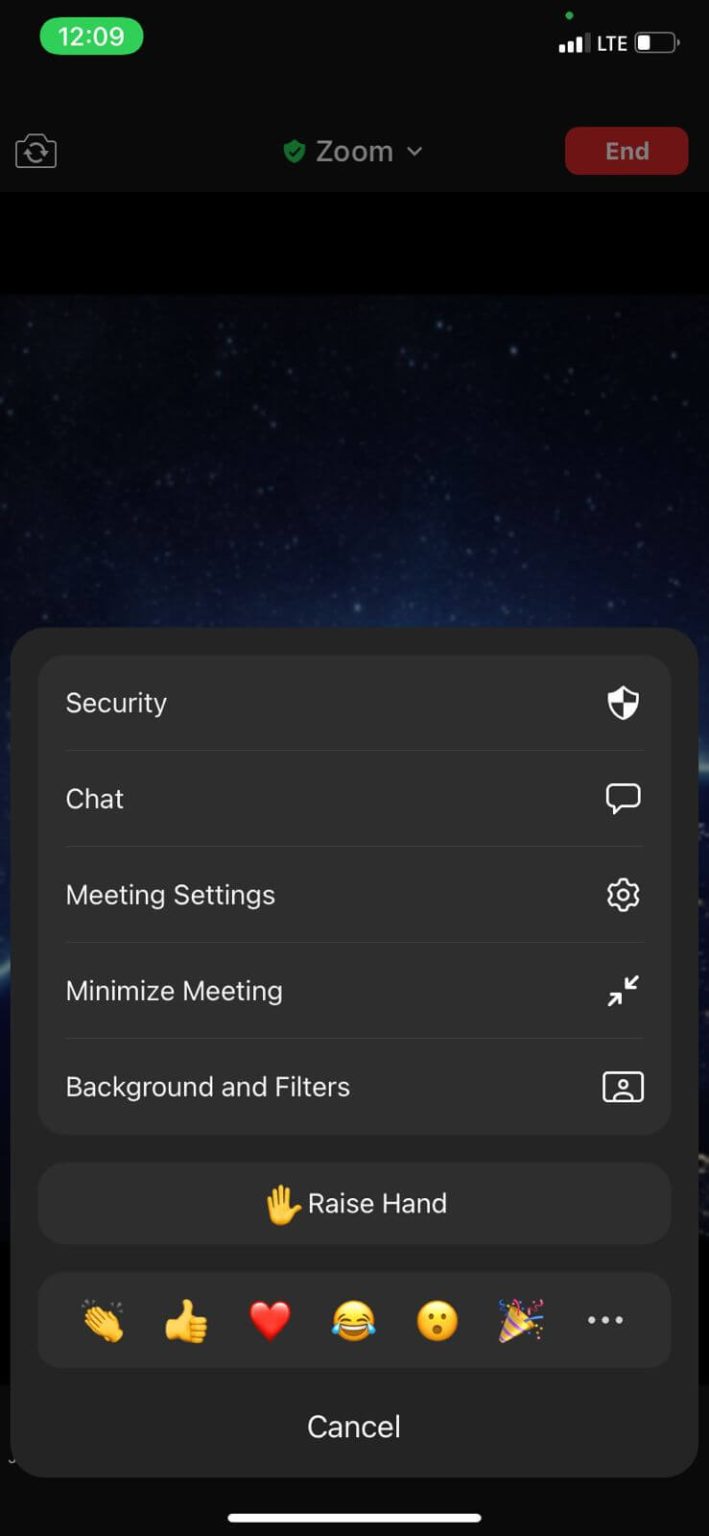This screenshot has height=1536, width=709.
Task: Send the thumbs up reaction
Action: pos(186,1320)
